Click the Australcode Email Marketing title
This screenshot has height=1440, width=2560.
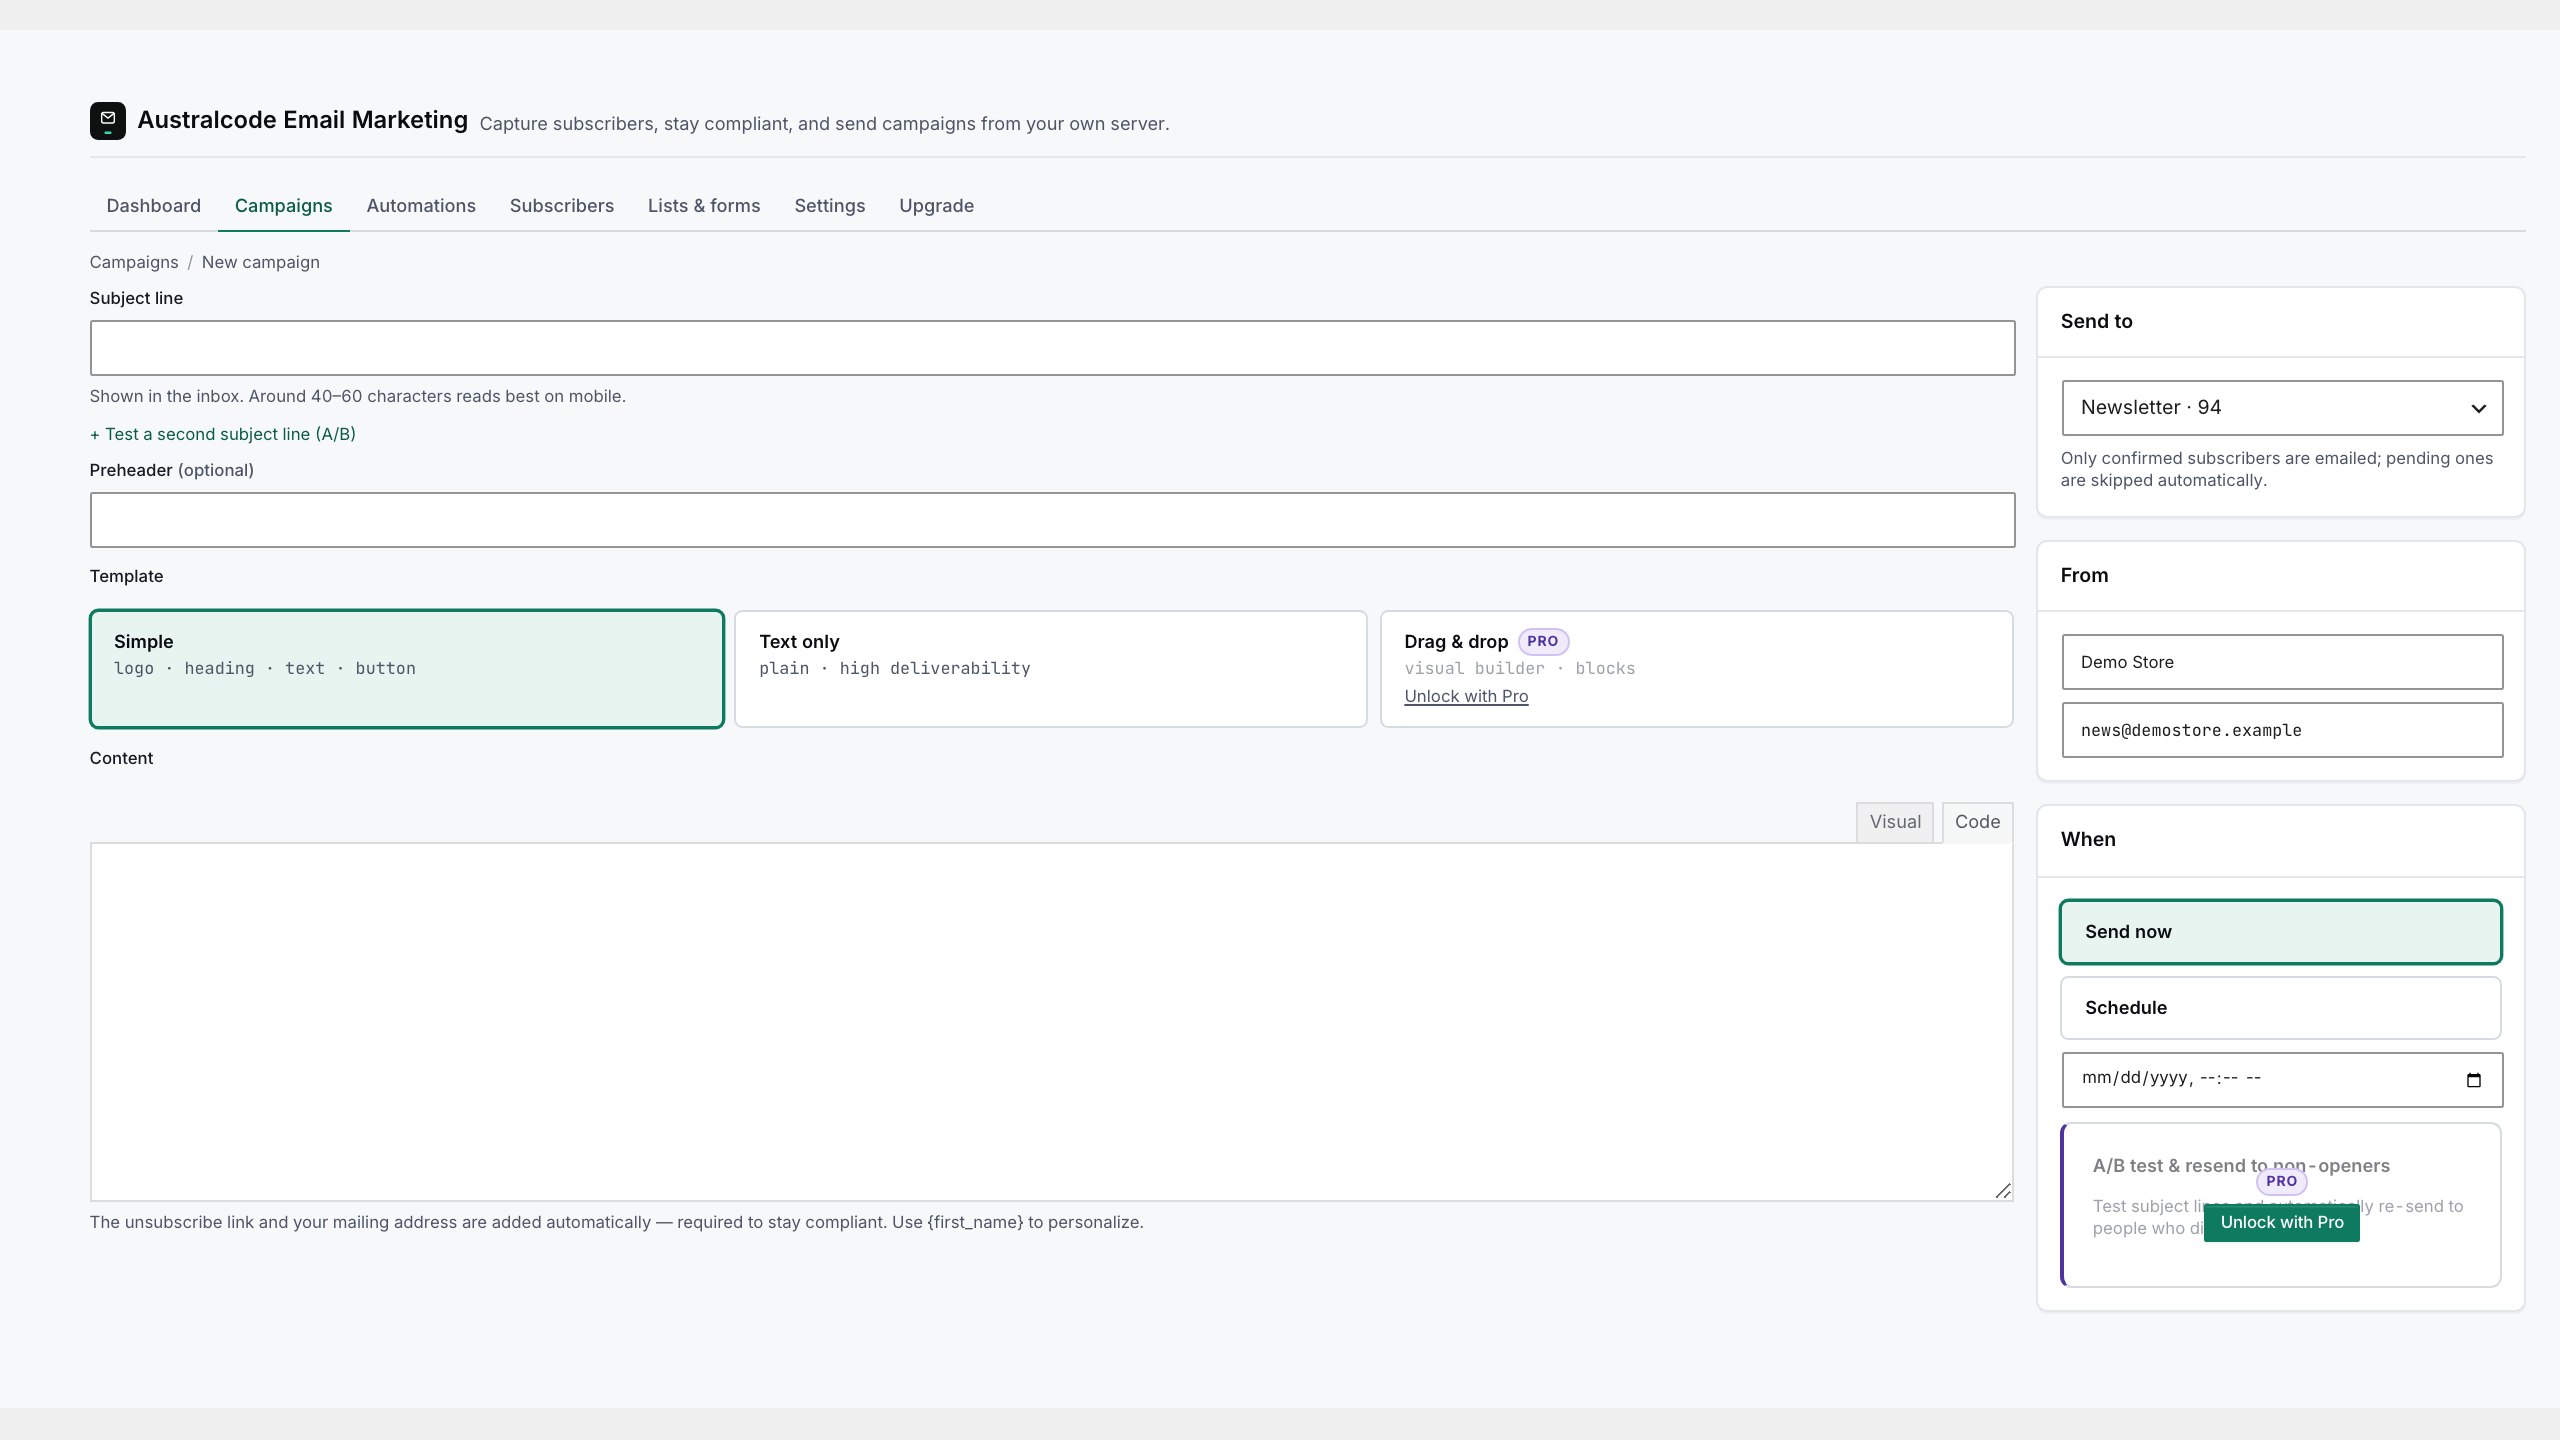click(302, 120)
